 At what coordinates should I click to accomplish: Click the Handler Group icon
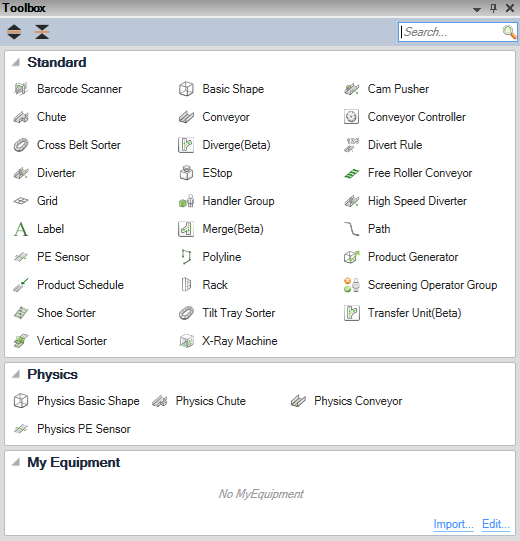coord(186,201)
